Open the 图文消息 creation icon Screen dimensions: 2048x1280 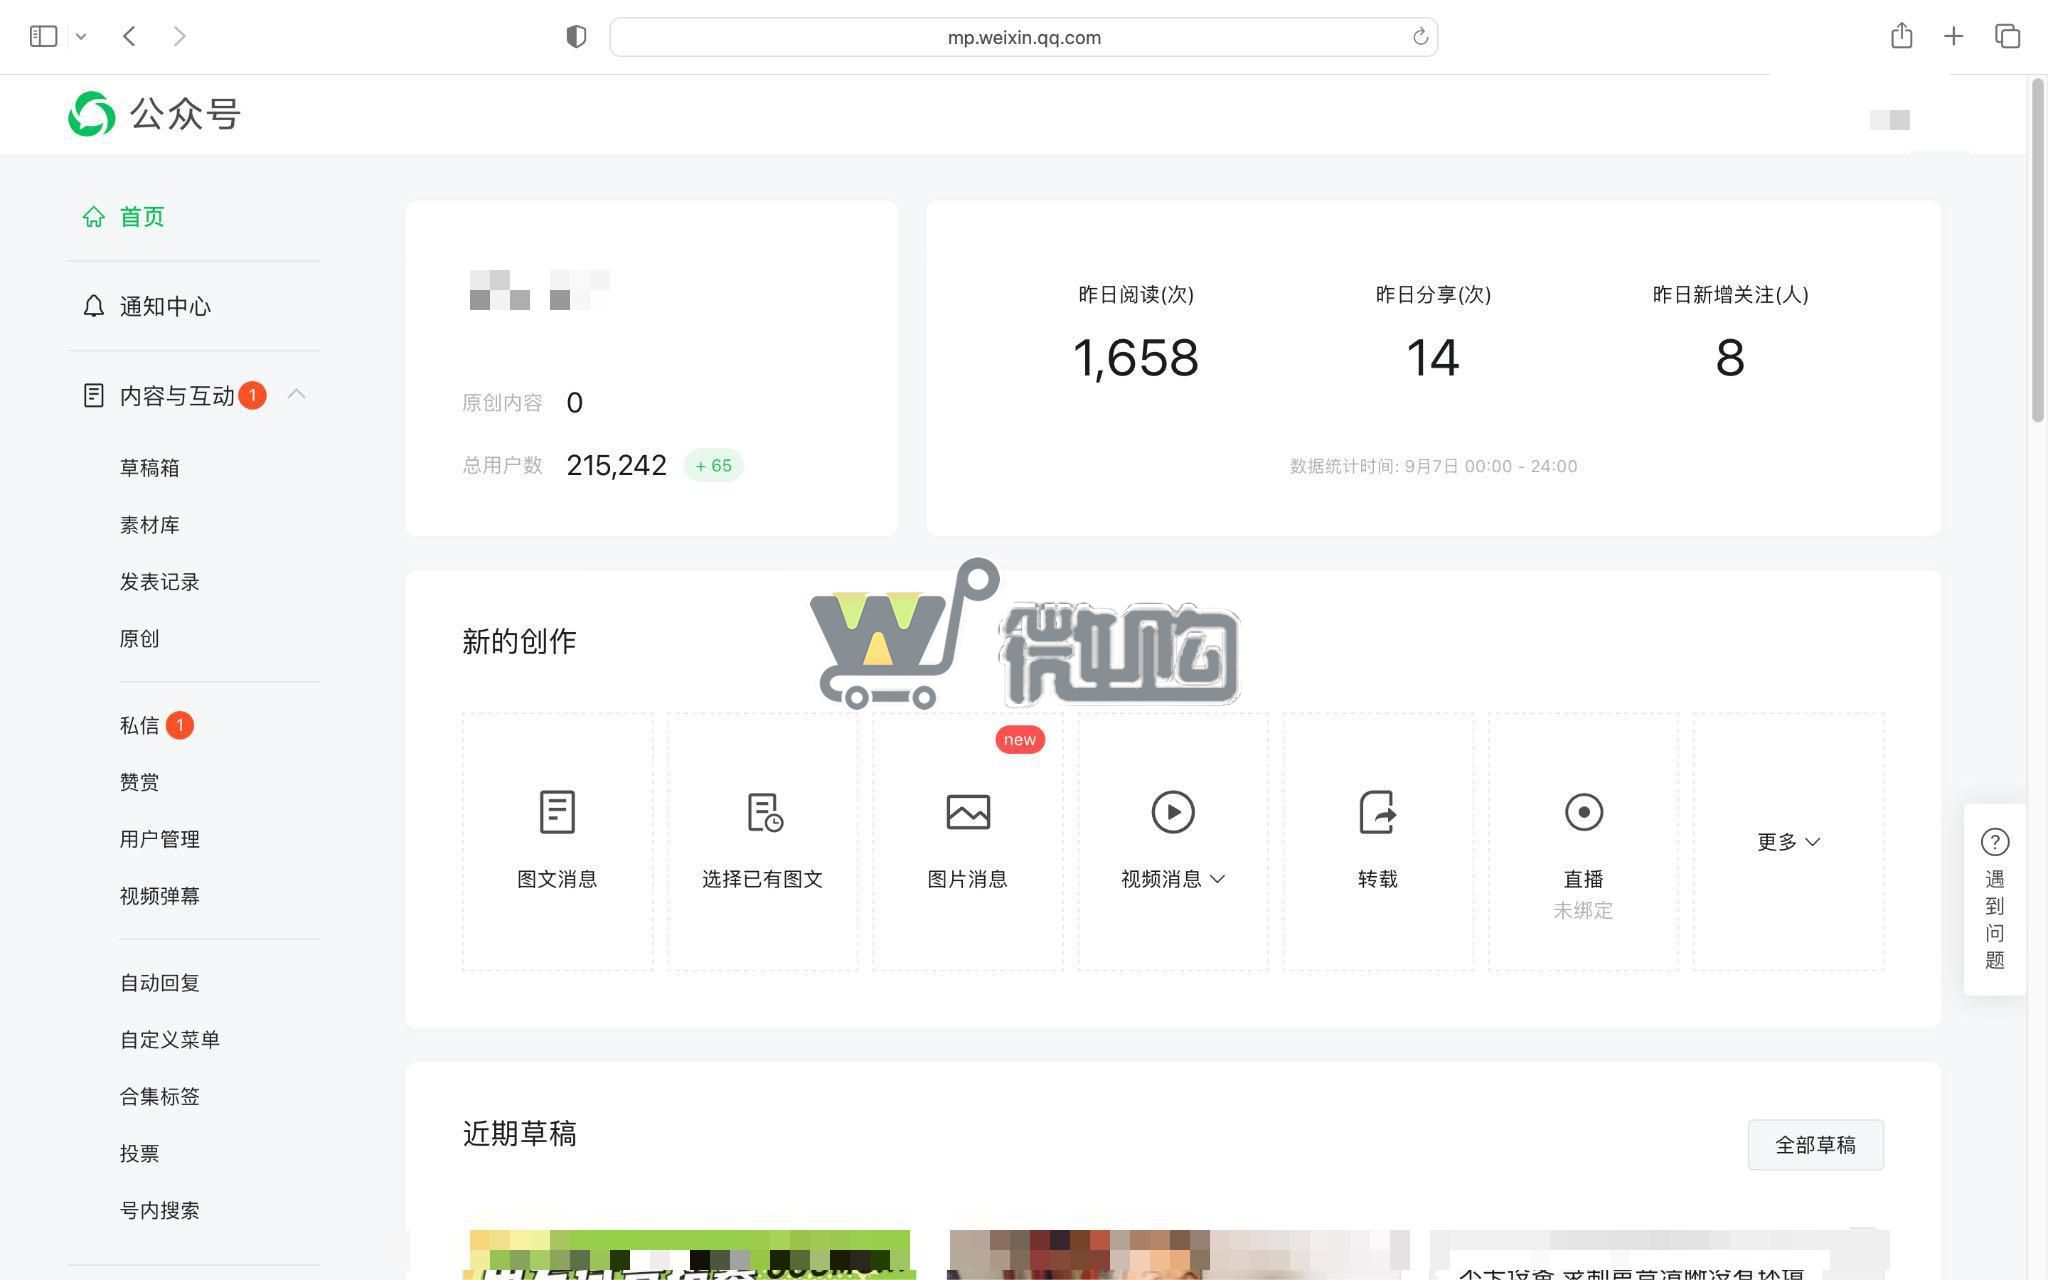point(557,812)
